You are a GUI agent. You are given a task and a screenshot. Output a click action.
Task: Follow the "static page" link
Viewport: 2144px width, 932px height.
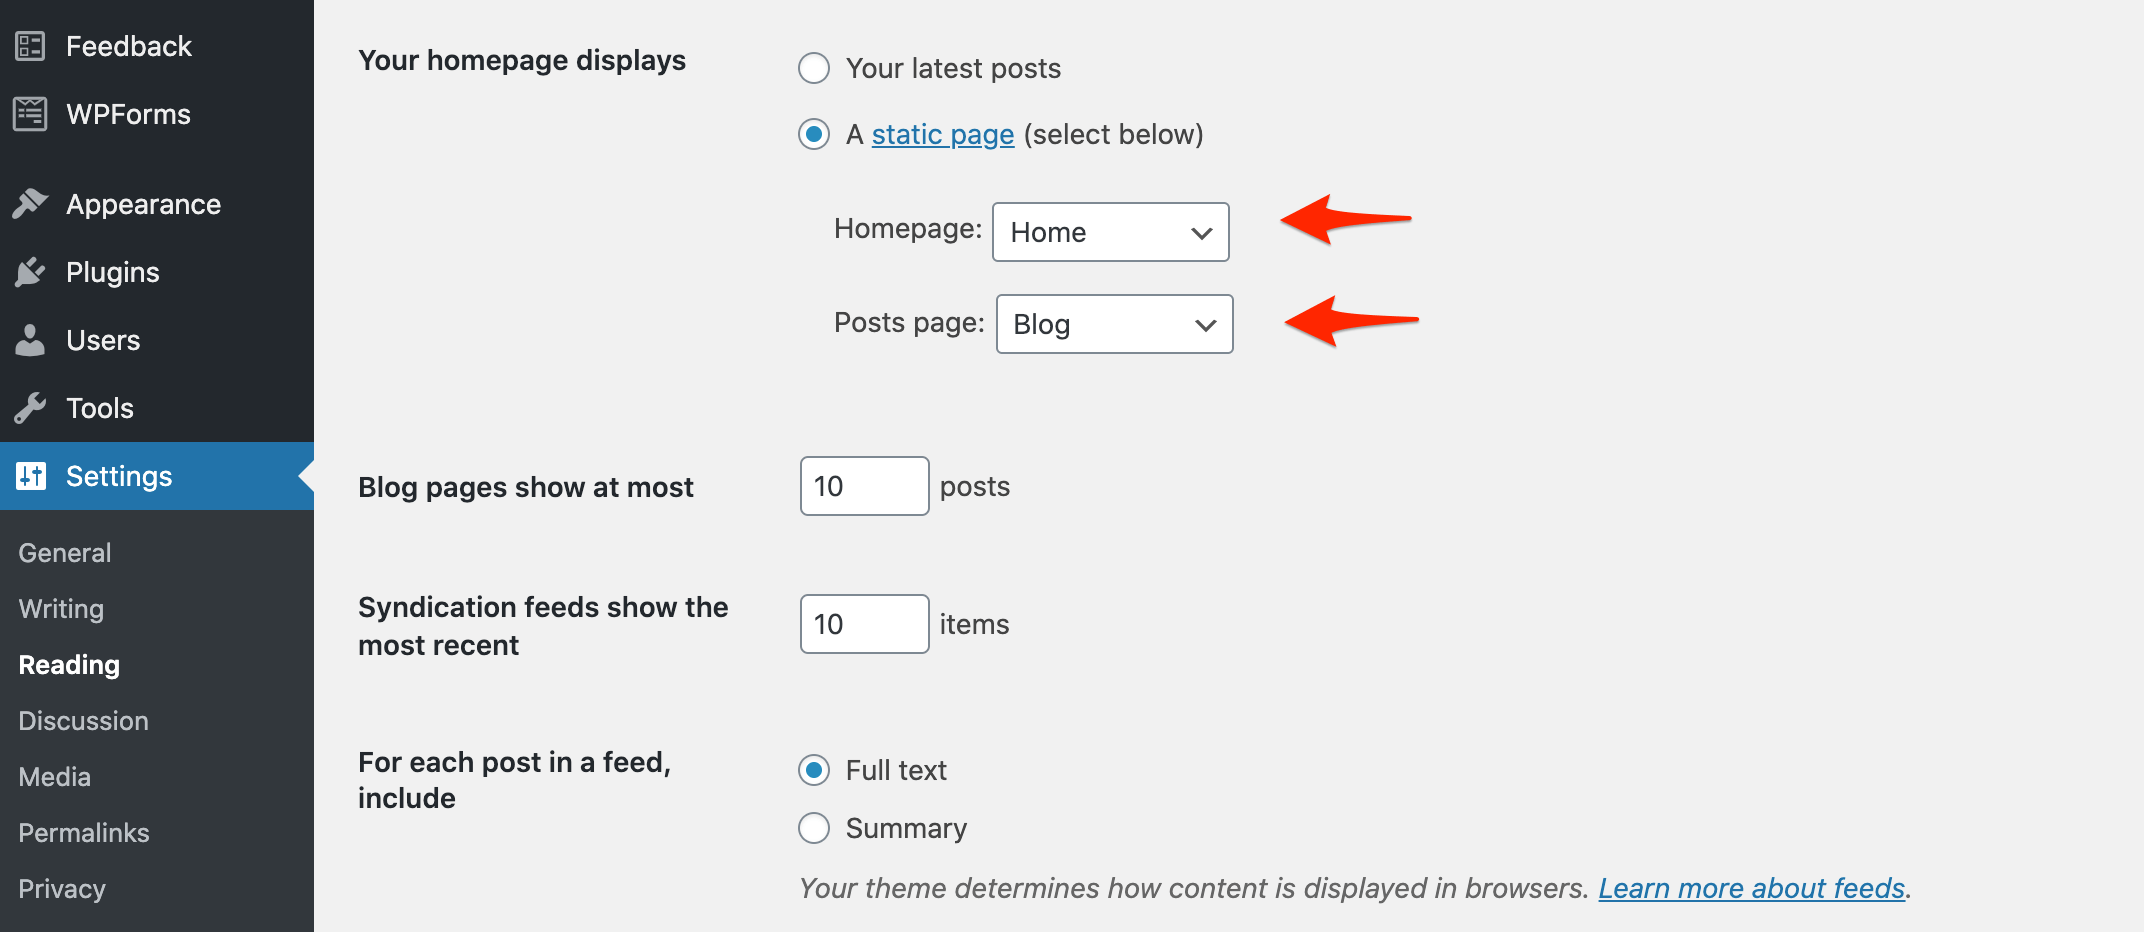tap(943, 134)
